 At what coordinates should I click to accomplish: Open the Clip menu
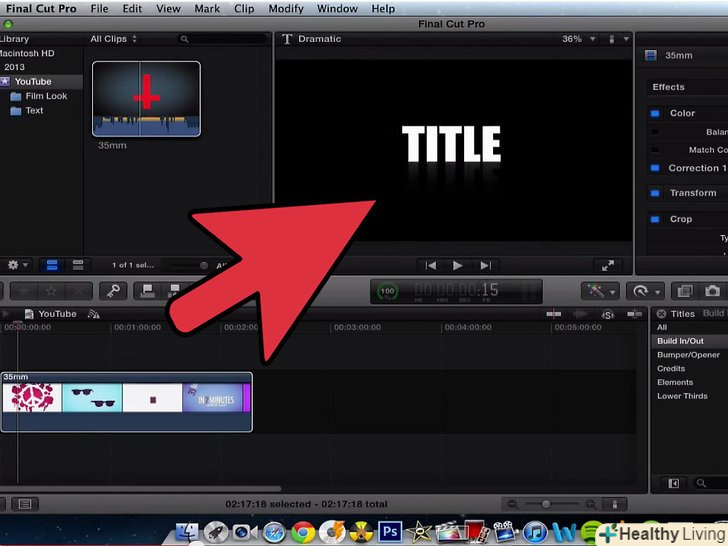(x=244, y=8)
